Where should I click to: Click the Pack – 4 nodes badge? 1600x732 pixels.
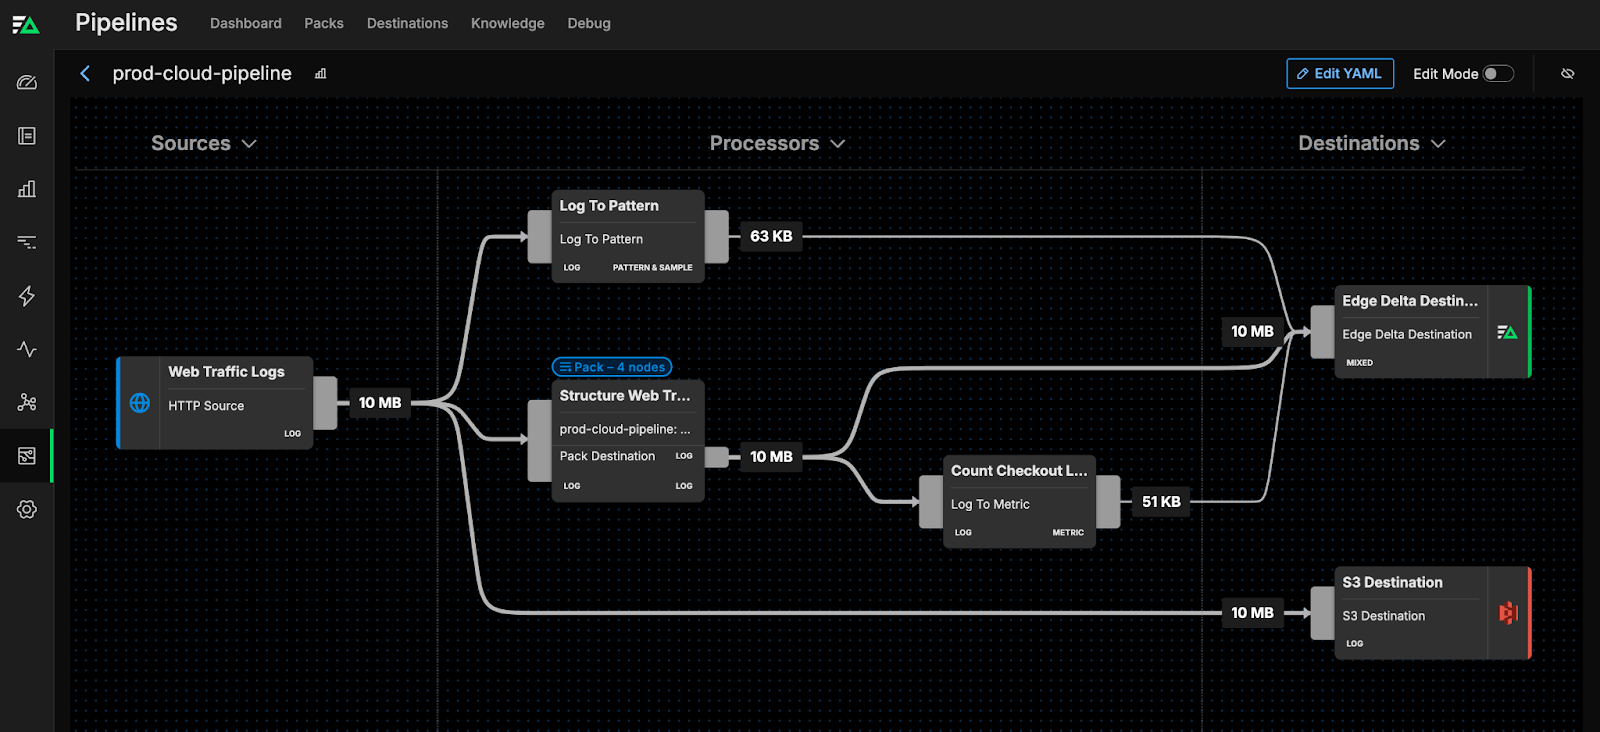(612, 367)
